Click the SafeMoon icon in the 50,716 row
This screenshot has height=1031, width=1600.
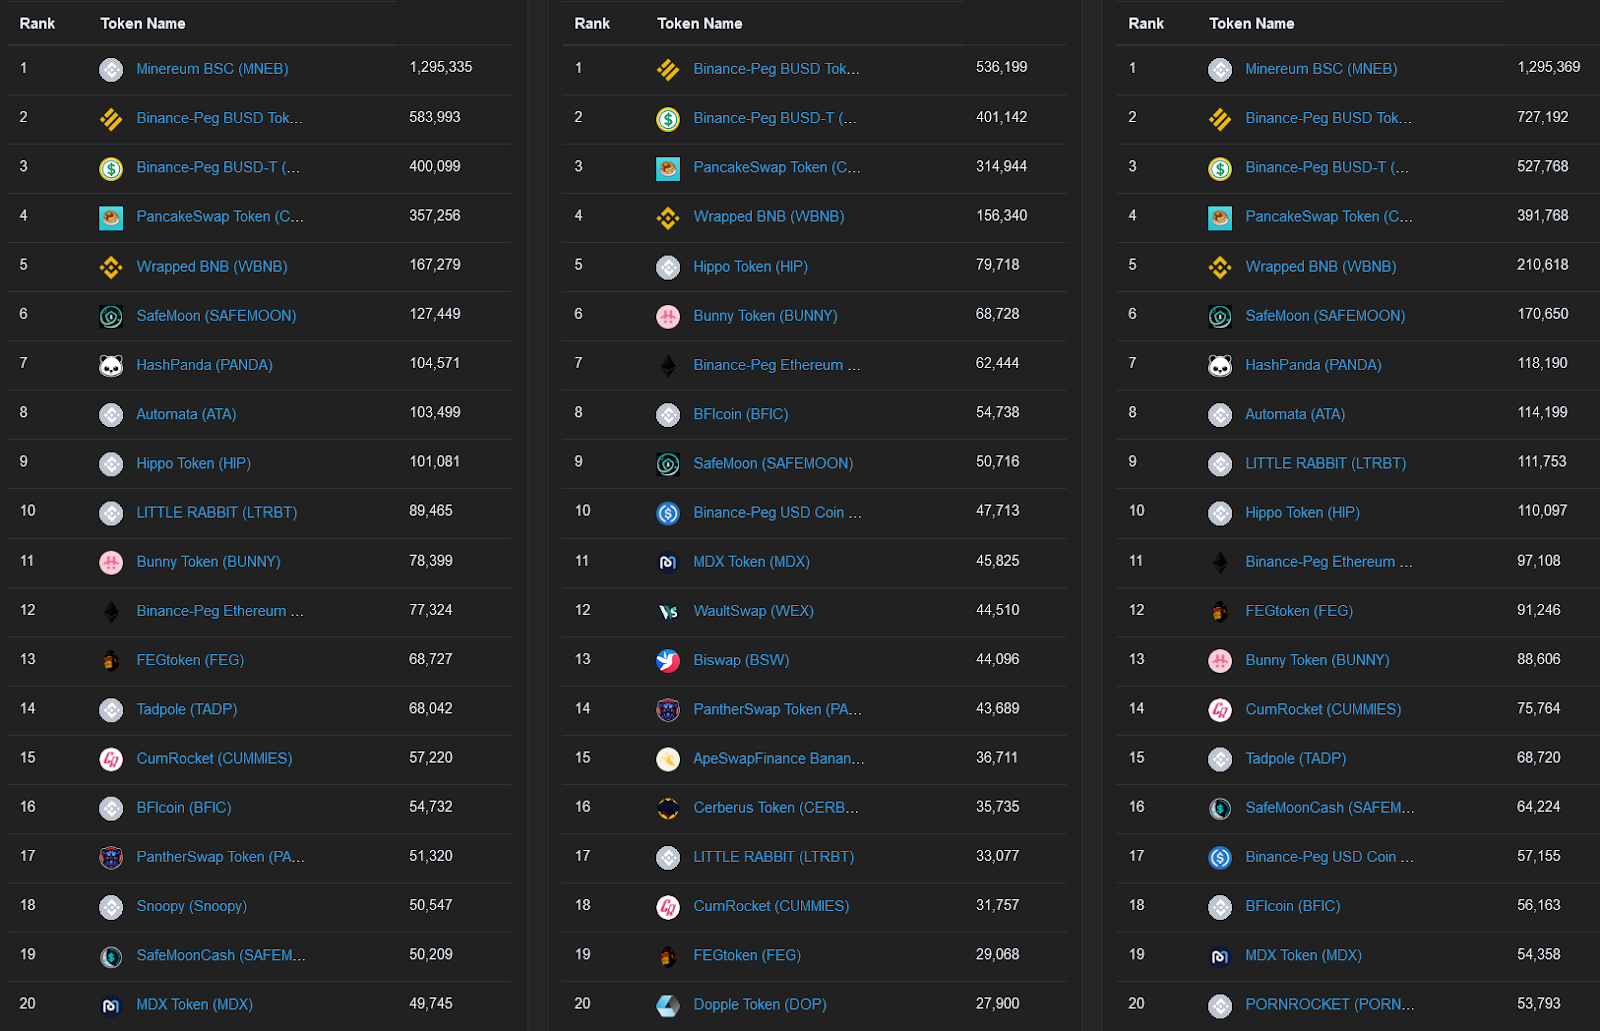point(668,464)
